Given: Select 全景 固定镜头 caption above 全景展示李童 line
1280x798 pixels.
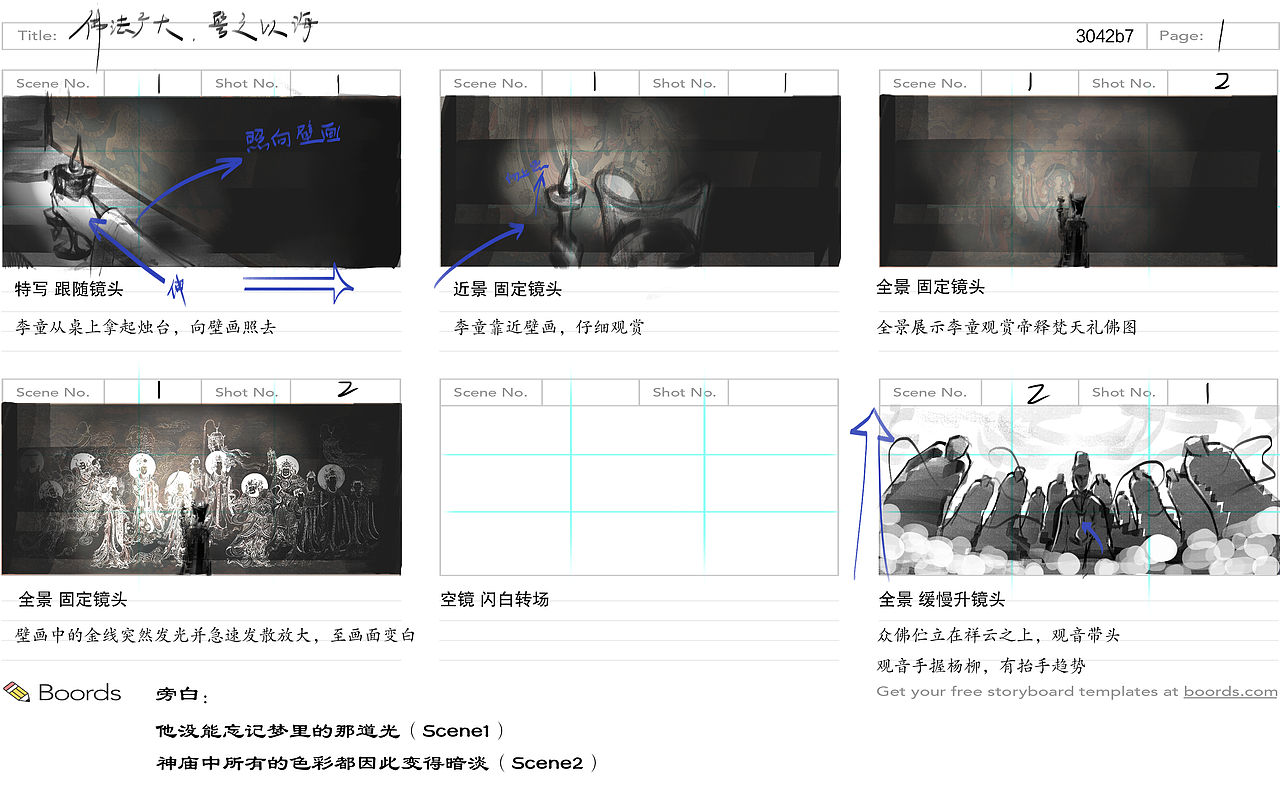Looking at the screenshot, I should [x=930, y=287].
